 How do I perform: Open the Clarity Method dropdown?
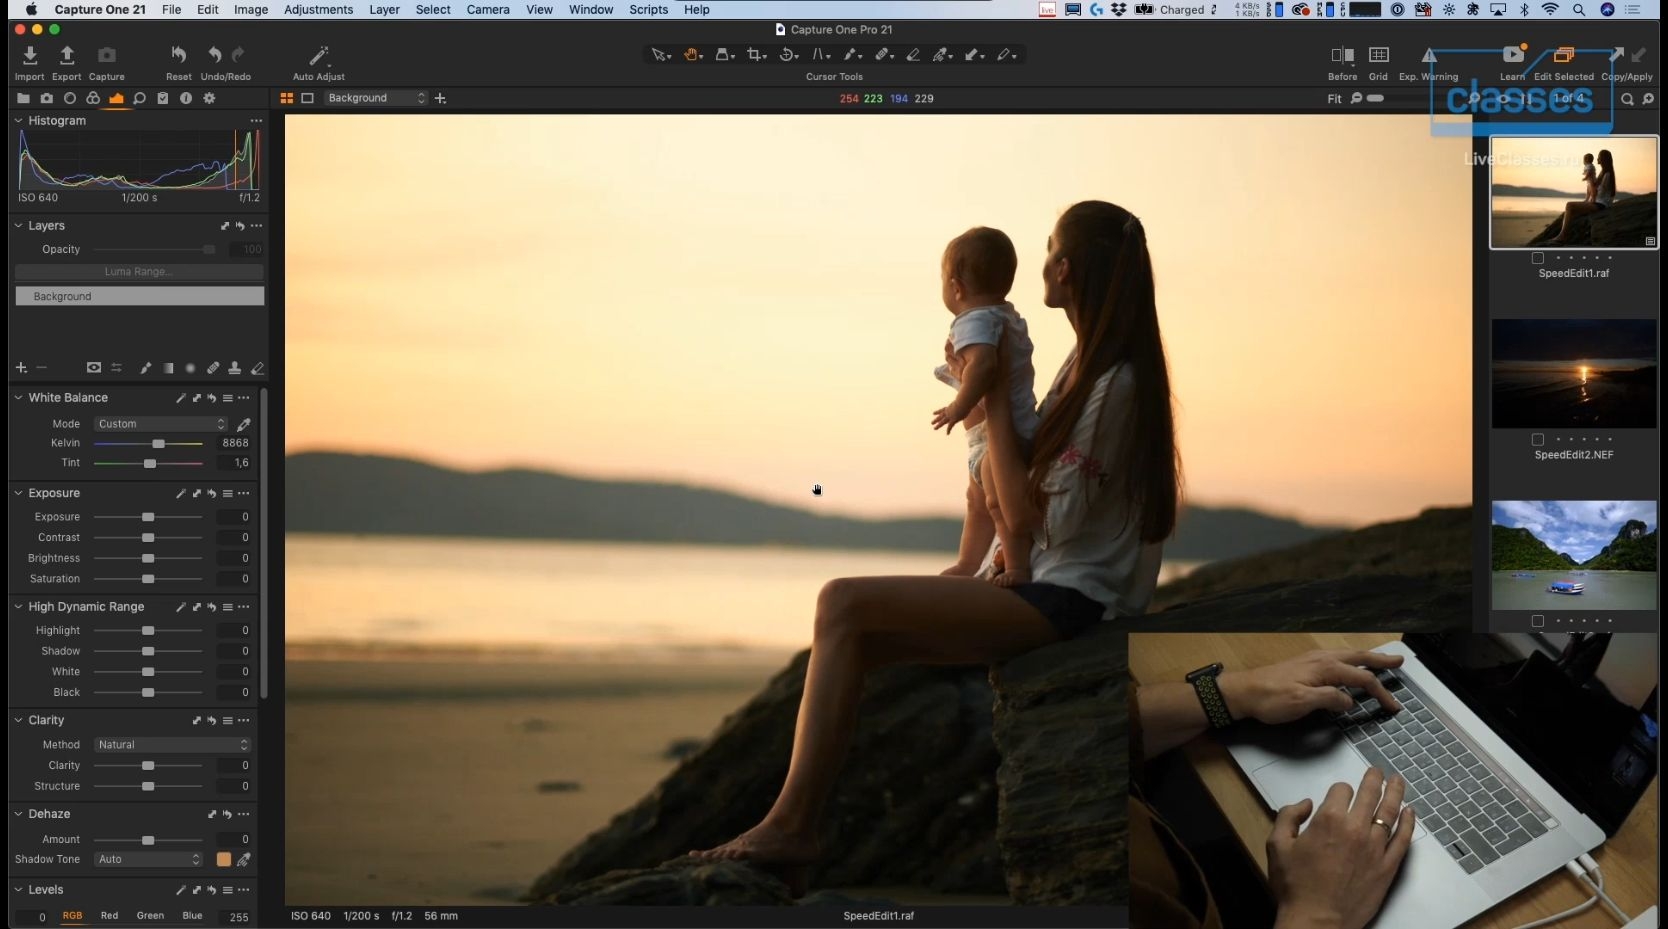point(172,745)
